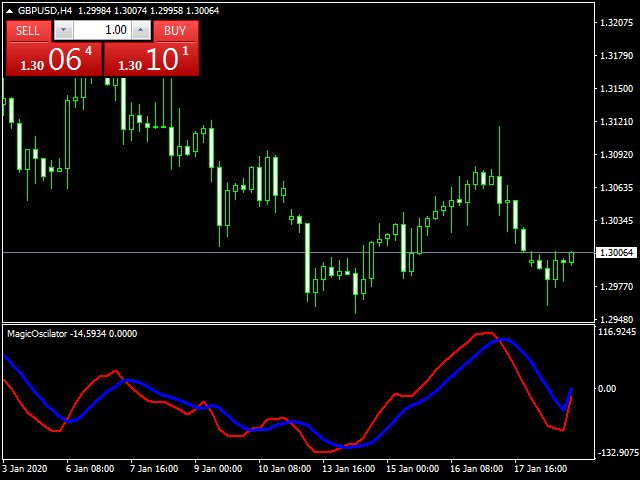Click the current price label 1.30064
The width and height of the screenshot is (640, 480).
click(616, 253)
